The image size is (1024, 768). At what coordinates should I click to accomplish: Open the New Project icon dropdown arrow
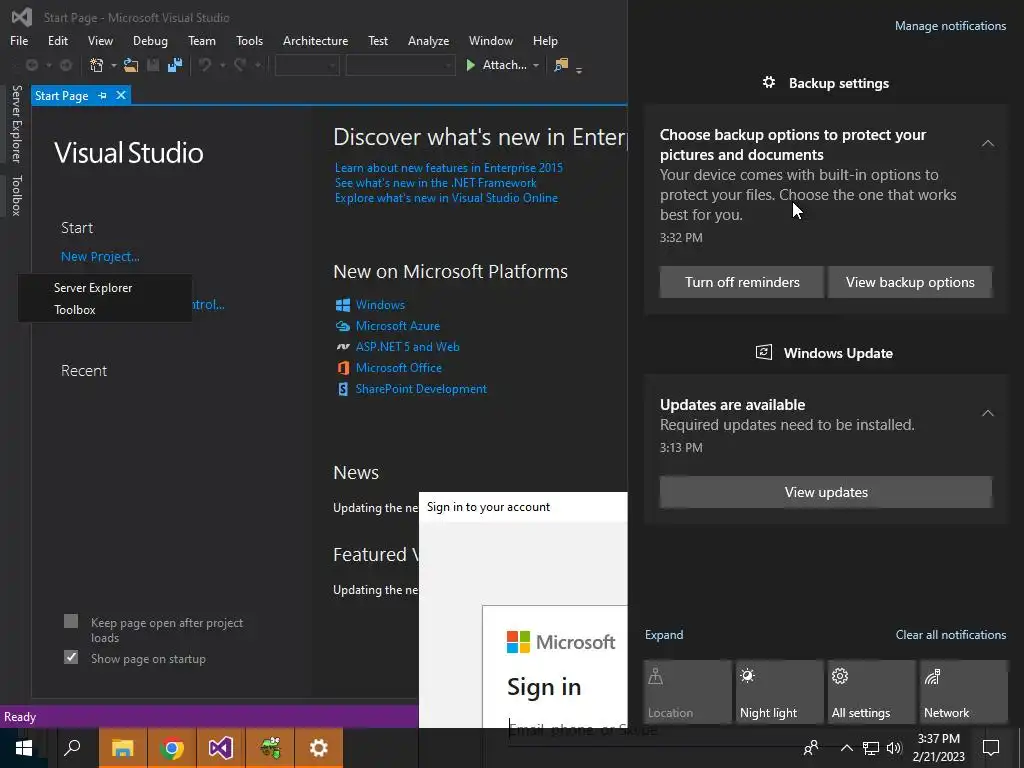[x=114, y=65]
